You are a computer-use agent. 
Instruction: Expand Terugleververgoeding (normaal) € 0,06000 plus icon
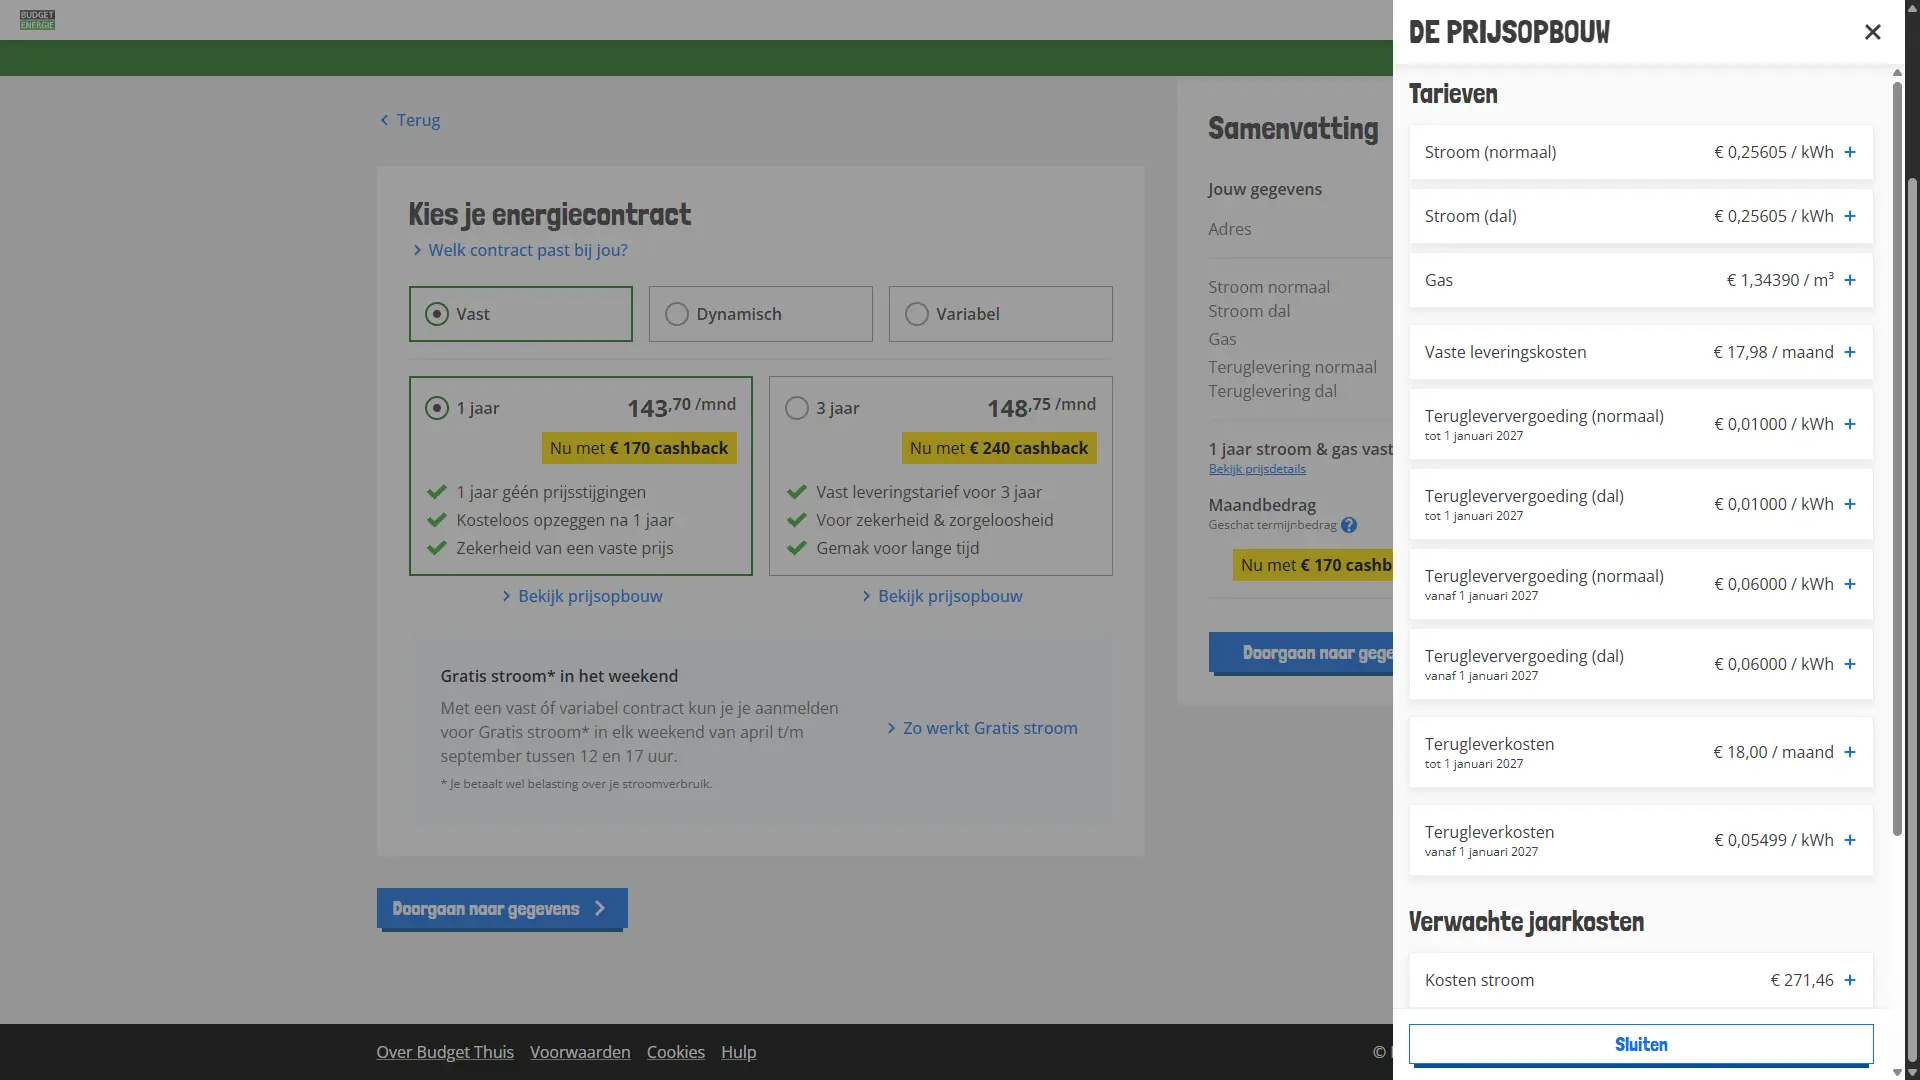pos(1850,584)
